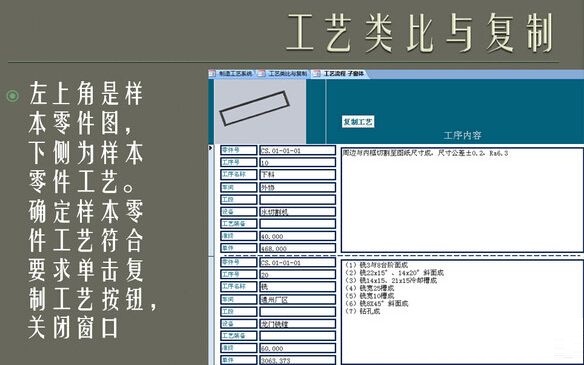Click empty 工艺装备 field in first record
The height and width of the screenshot is (365, 584).
[297, 224]
